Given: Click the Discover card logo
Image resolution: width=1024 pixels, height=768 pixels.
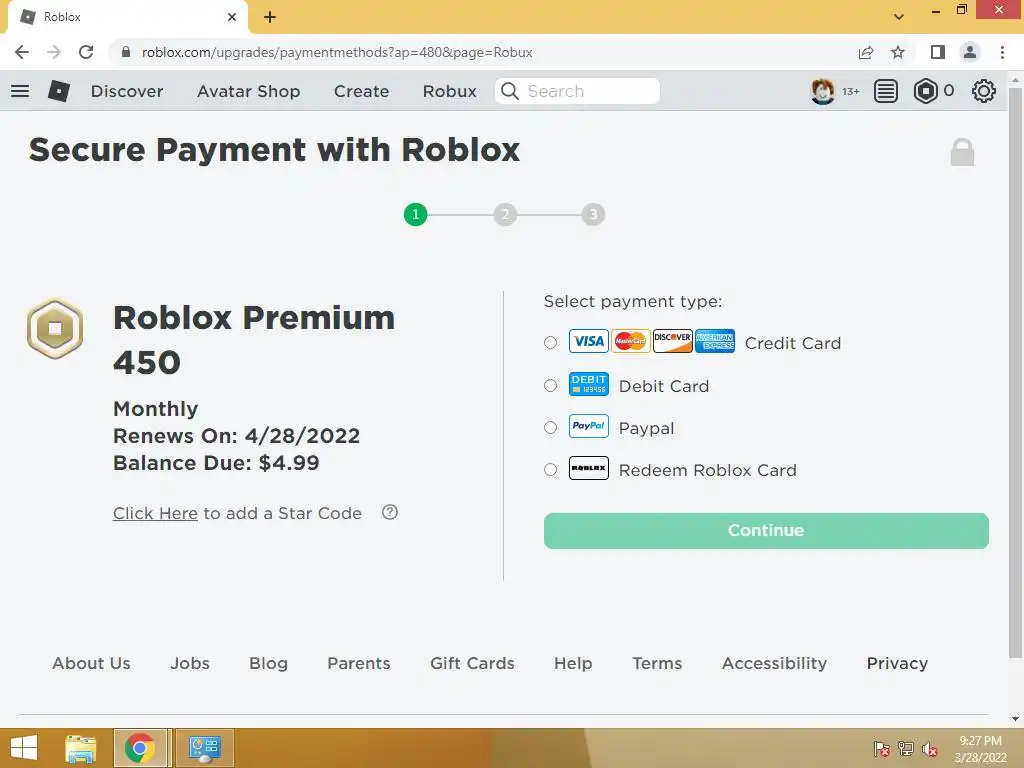Looking at the screenshot, I should [x=673, y=341].
